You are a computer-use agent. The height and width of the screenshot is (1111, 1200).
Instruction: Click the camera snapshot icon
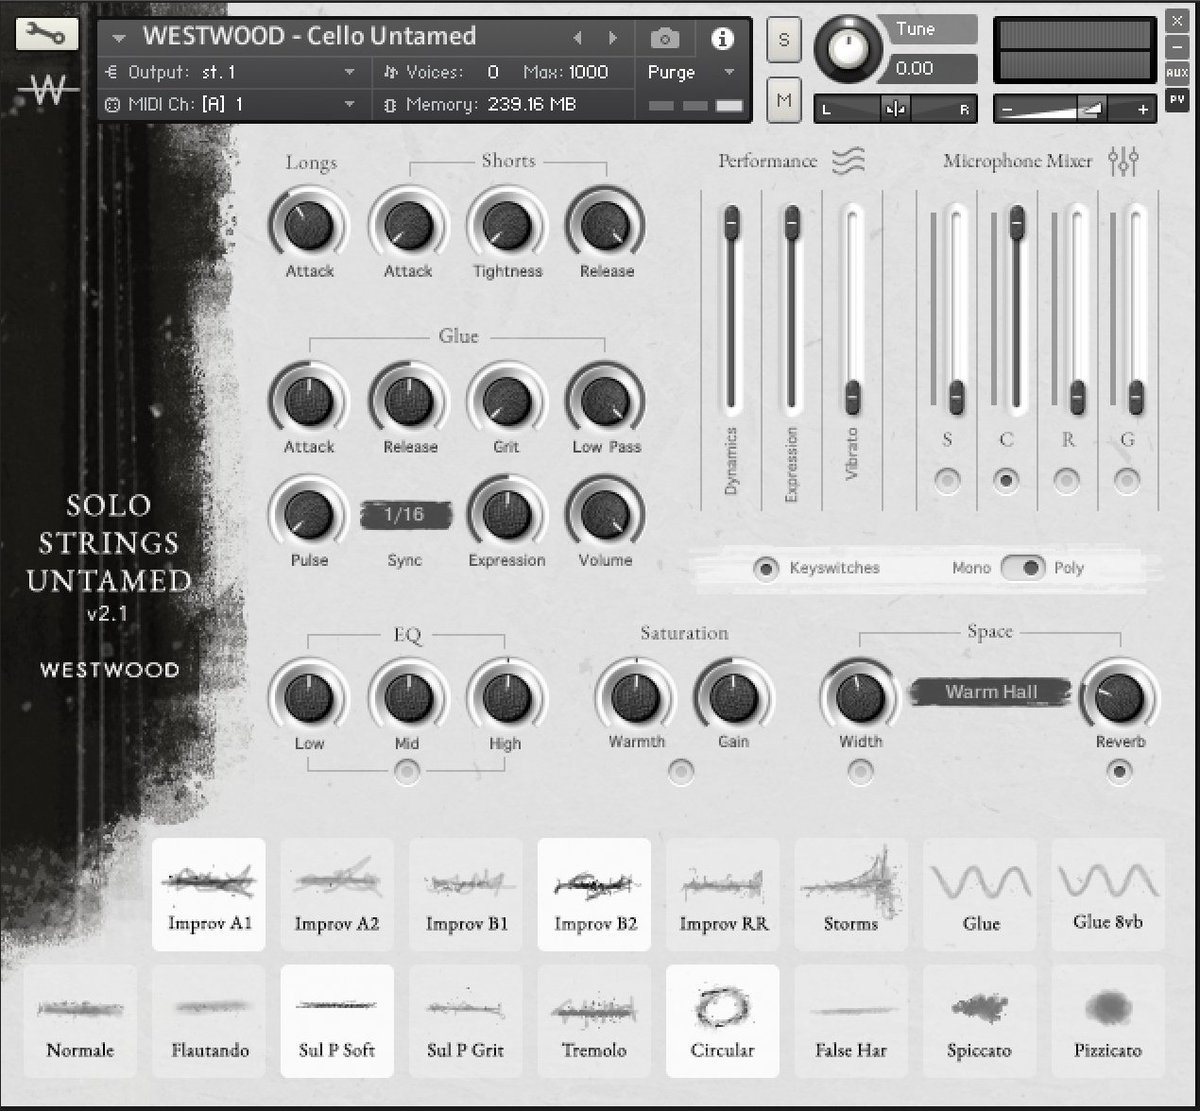[665, 39]
